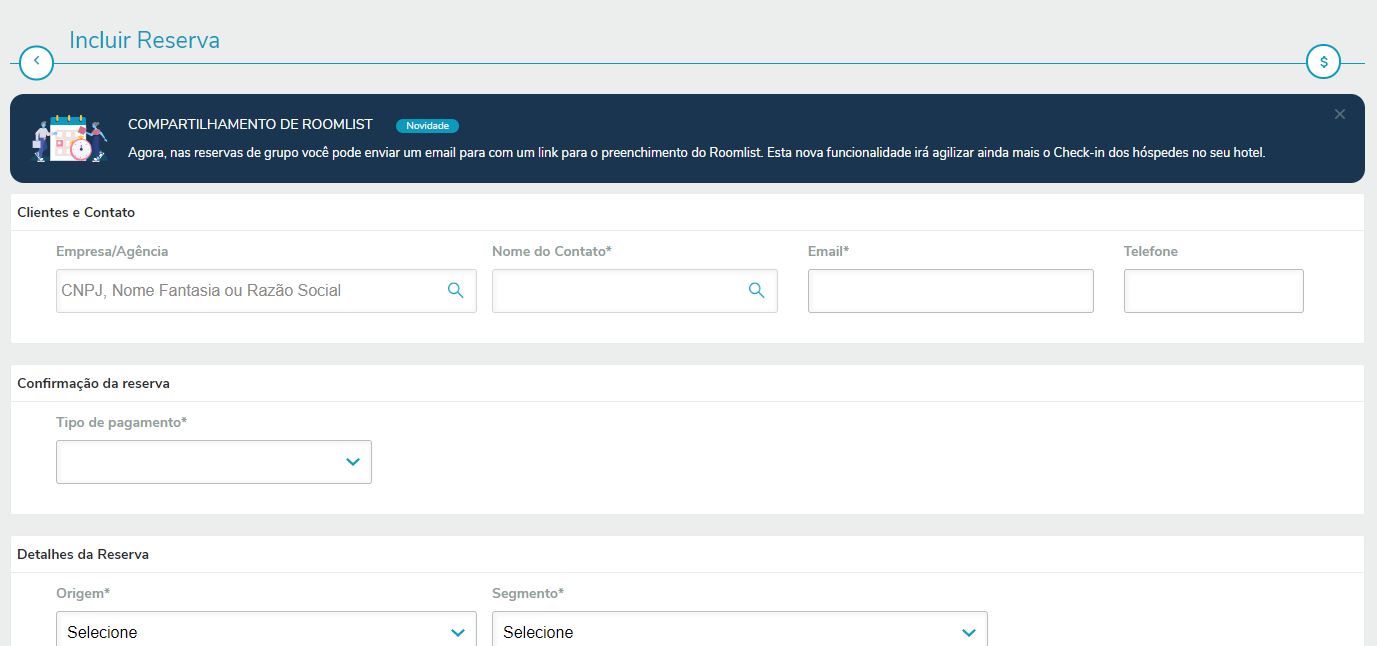Expand the Origem Selecione dropdown
This screenshot has height=646, width=1377.
coord(266,630)
